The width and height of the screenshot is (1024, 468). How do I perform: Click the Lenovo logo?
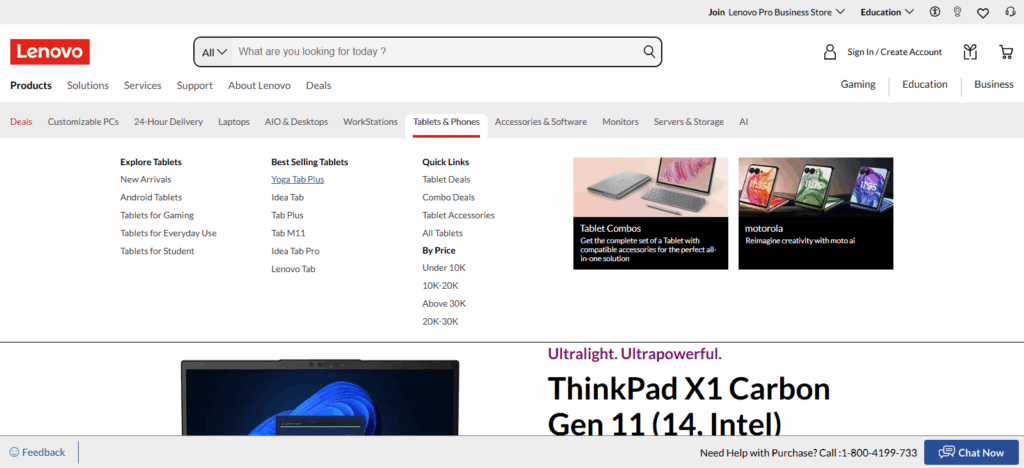coord(50,52)
